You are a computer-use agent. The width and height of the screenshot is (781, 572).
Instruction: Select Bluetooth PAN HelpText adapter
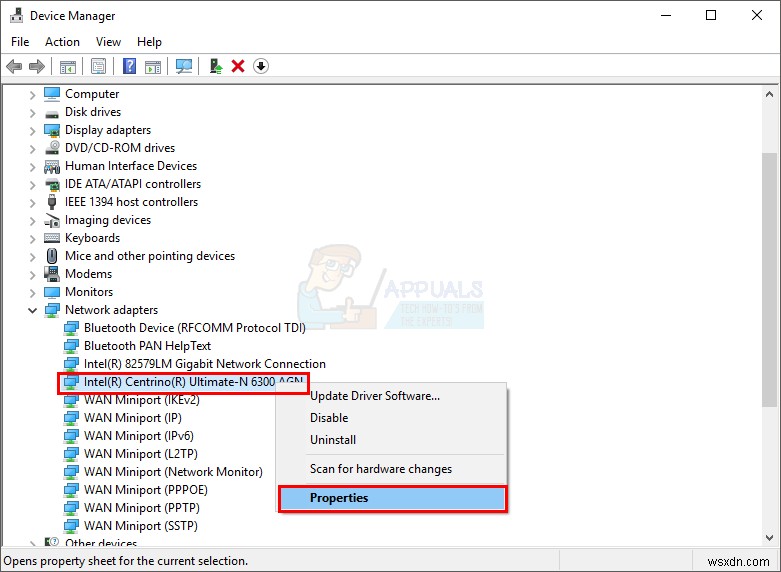[147, 346]
